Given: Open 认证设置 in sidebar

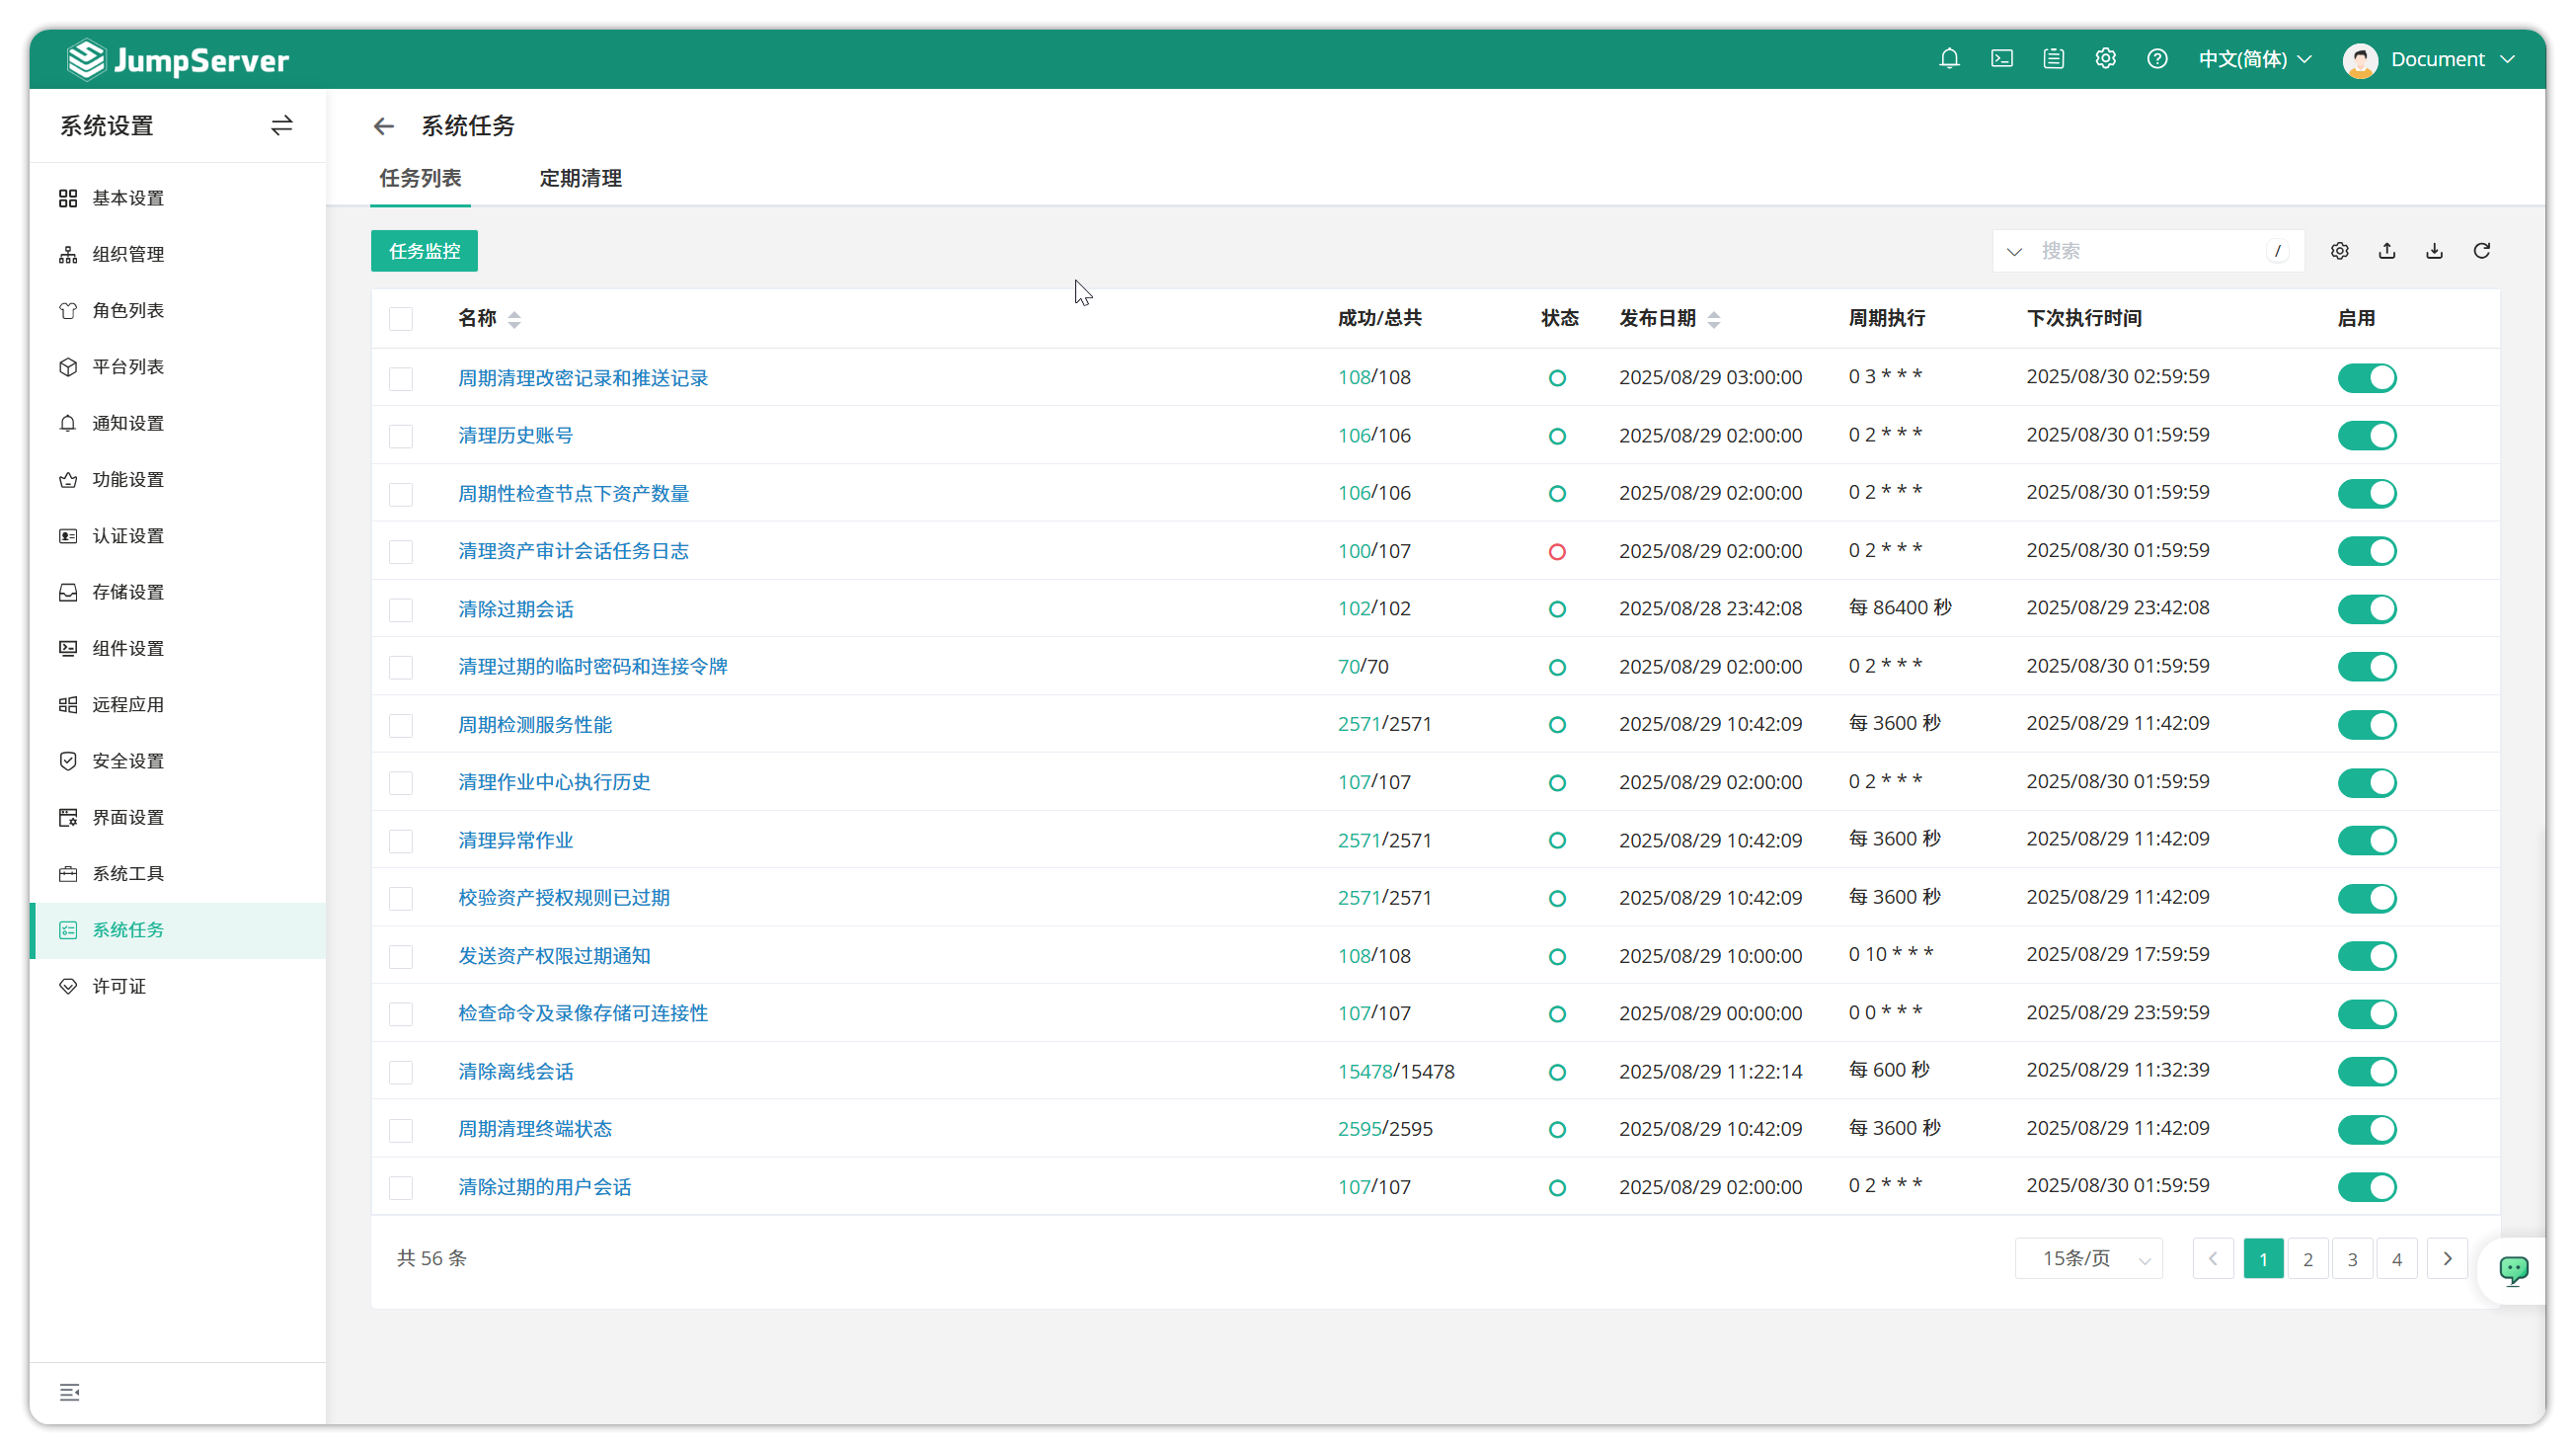Looking at the screenshot, I should pos(178,536).
